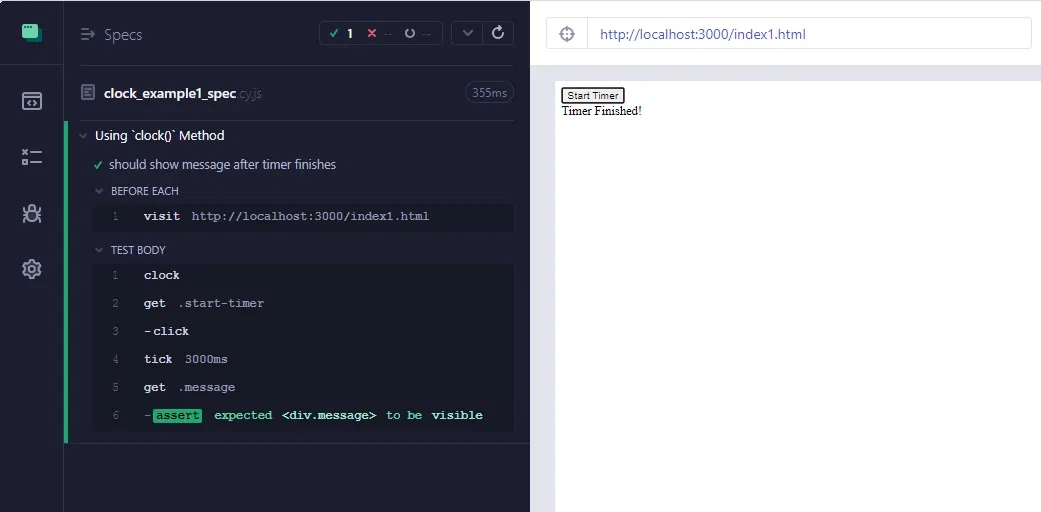1041x512 pixels.
Task: Click the selector playground crosshair icon
Action: [567, 34]
